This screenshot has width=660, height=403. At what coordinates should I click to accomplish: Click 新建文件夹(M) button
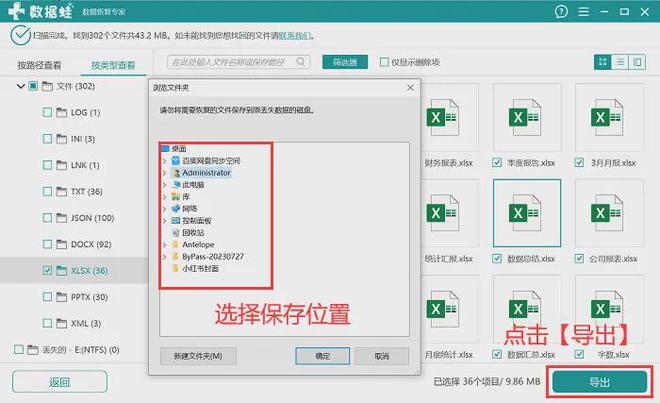(x=198, y=356)
